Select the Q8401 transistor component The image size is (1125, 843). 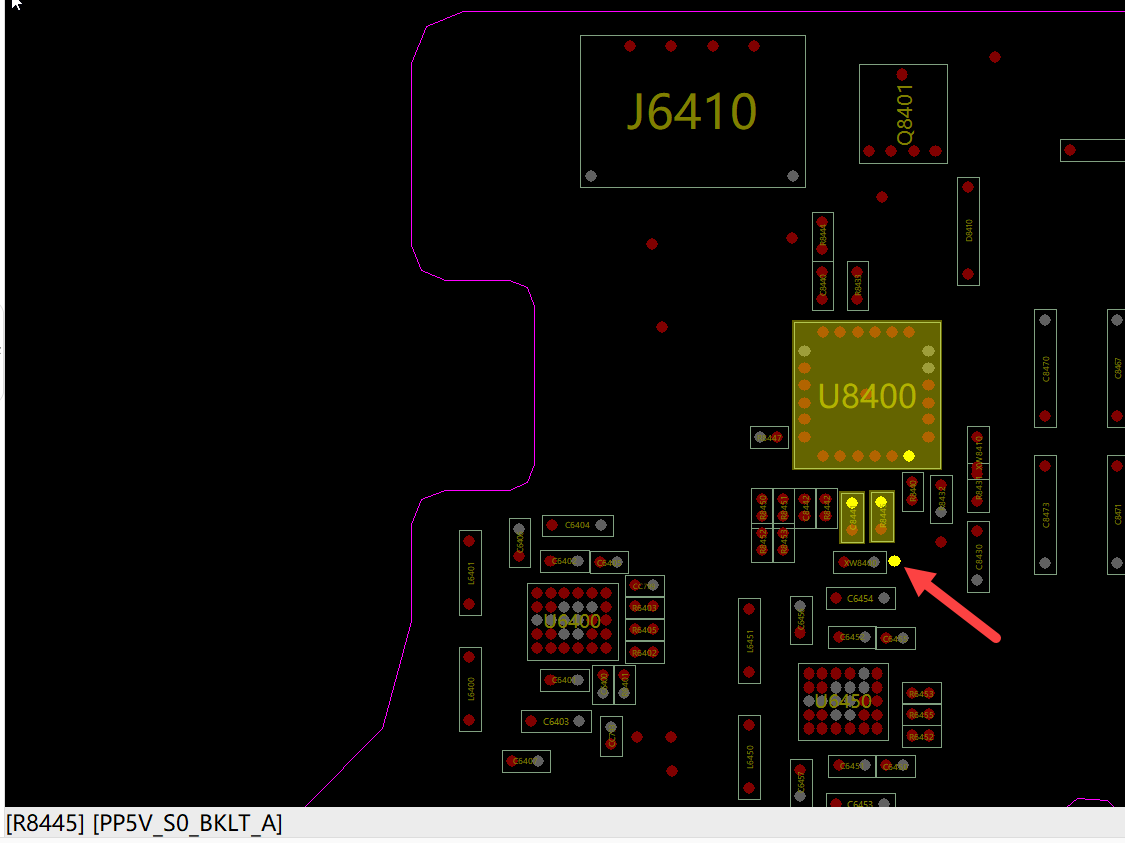[x=903, y=114]
